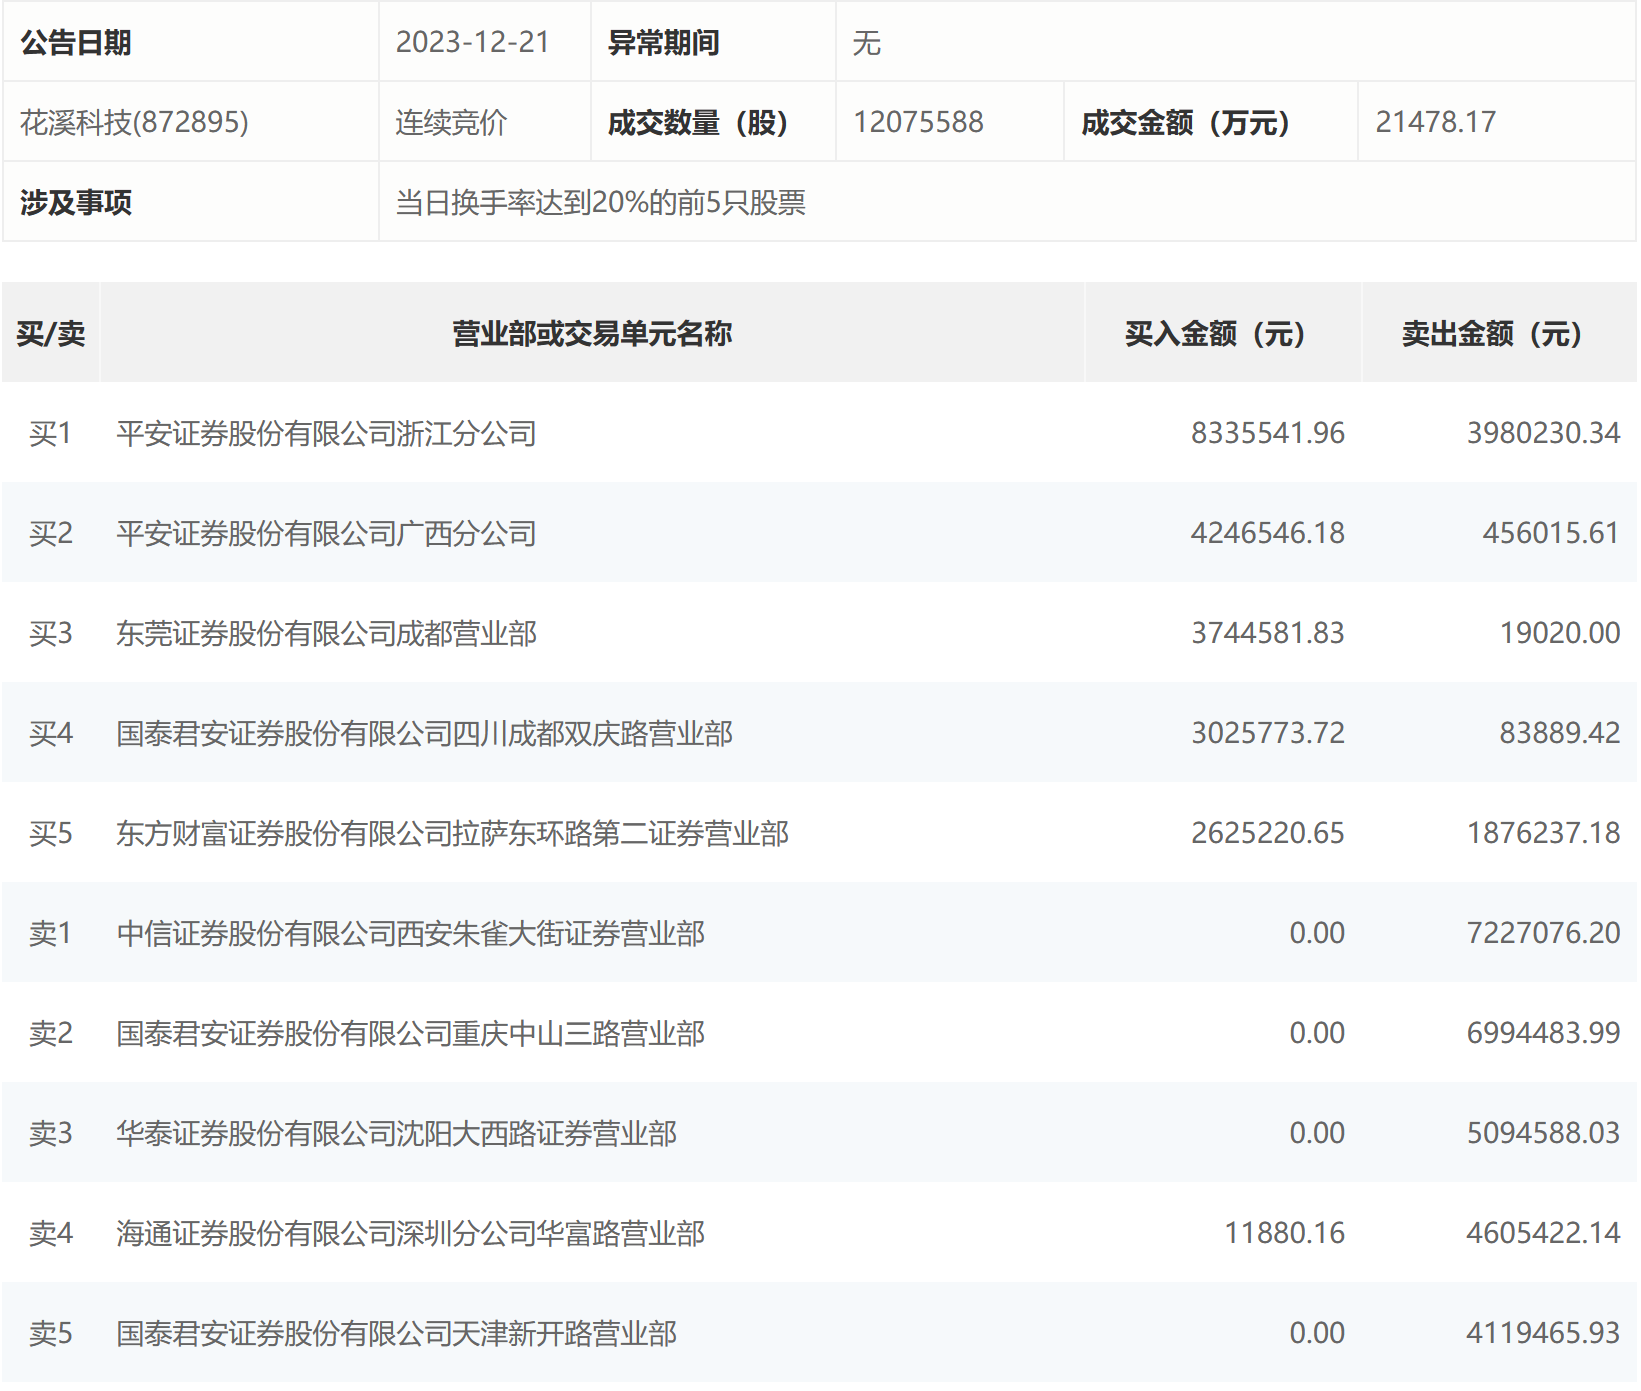Click the 公告日期 label

(76, 42)
